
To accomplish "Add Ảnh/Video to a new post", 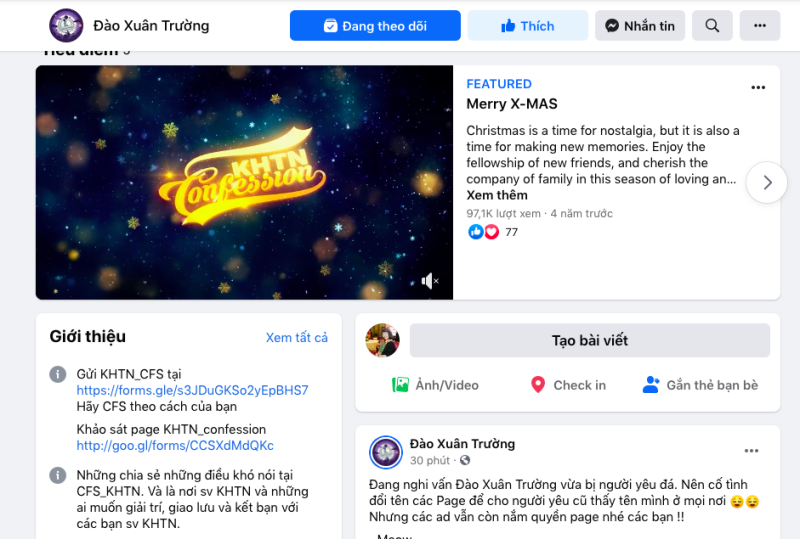I will click(435, 385).
